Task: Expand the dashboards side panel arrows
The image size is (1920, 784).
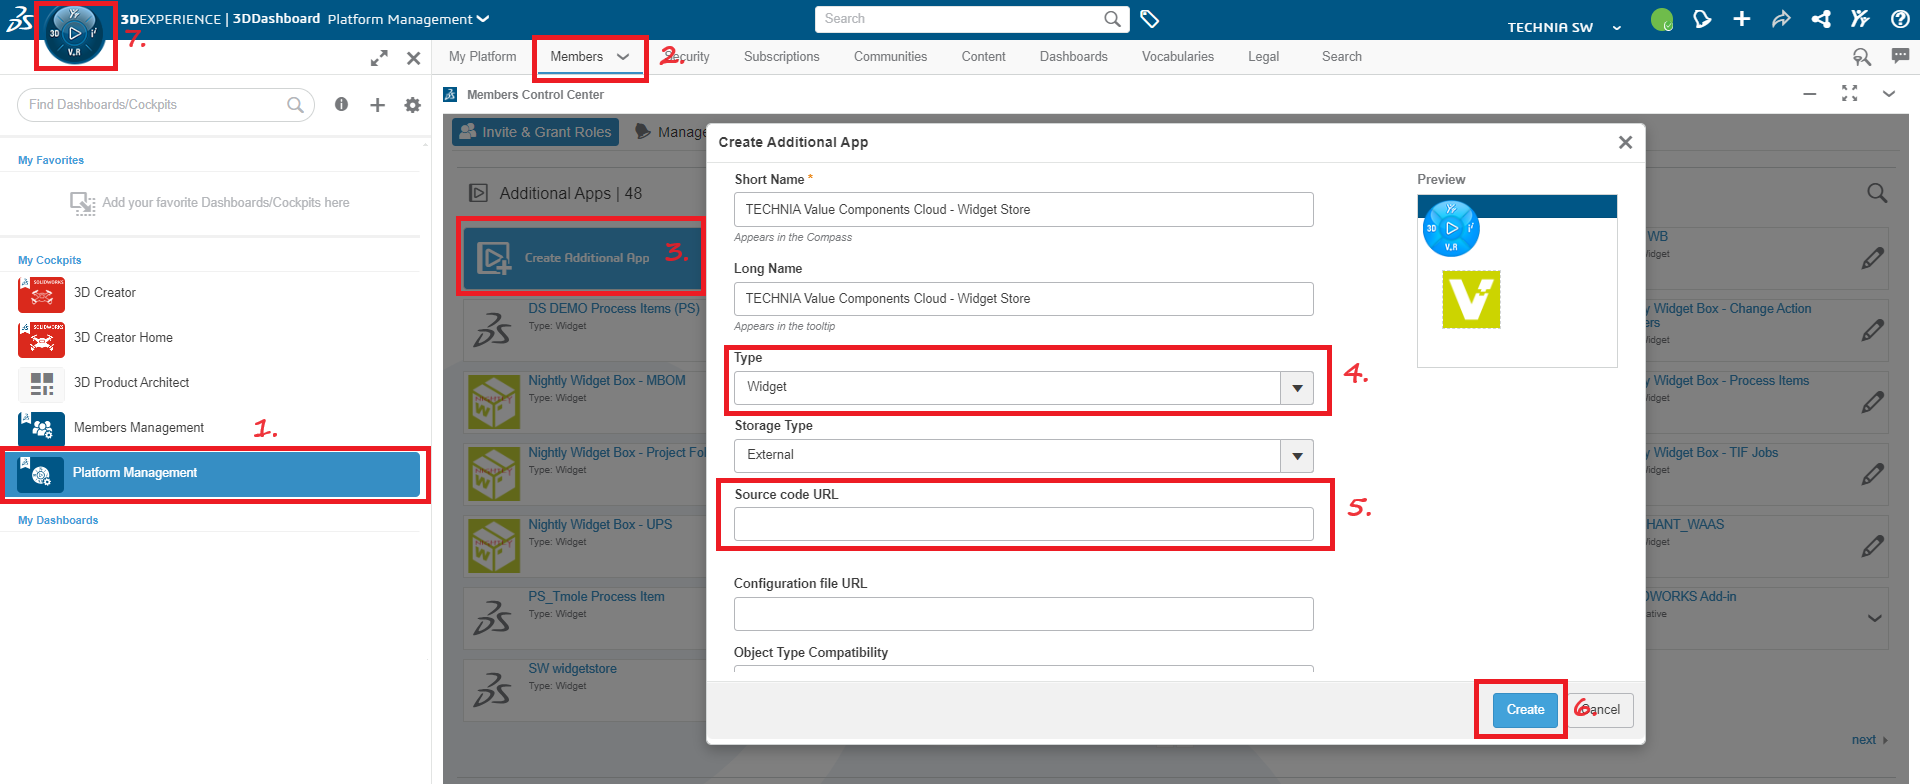Action: [x=379, y=58]
